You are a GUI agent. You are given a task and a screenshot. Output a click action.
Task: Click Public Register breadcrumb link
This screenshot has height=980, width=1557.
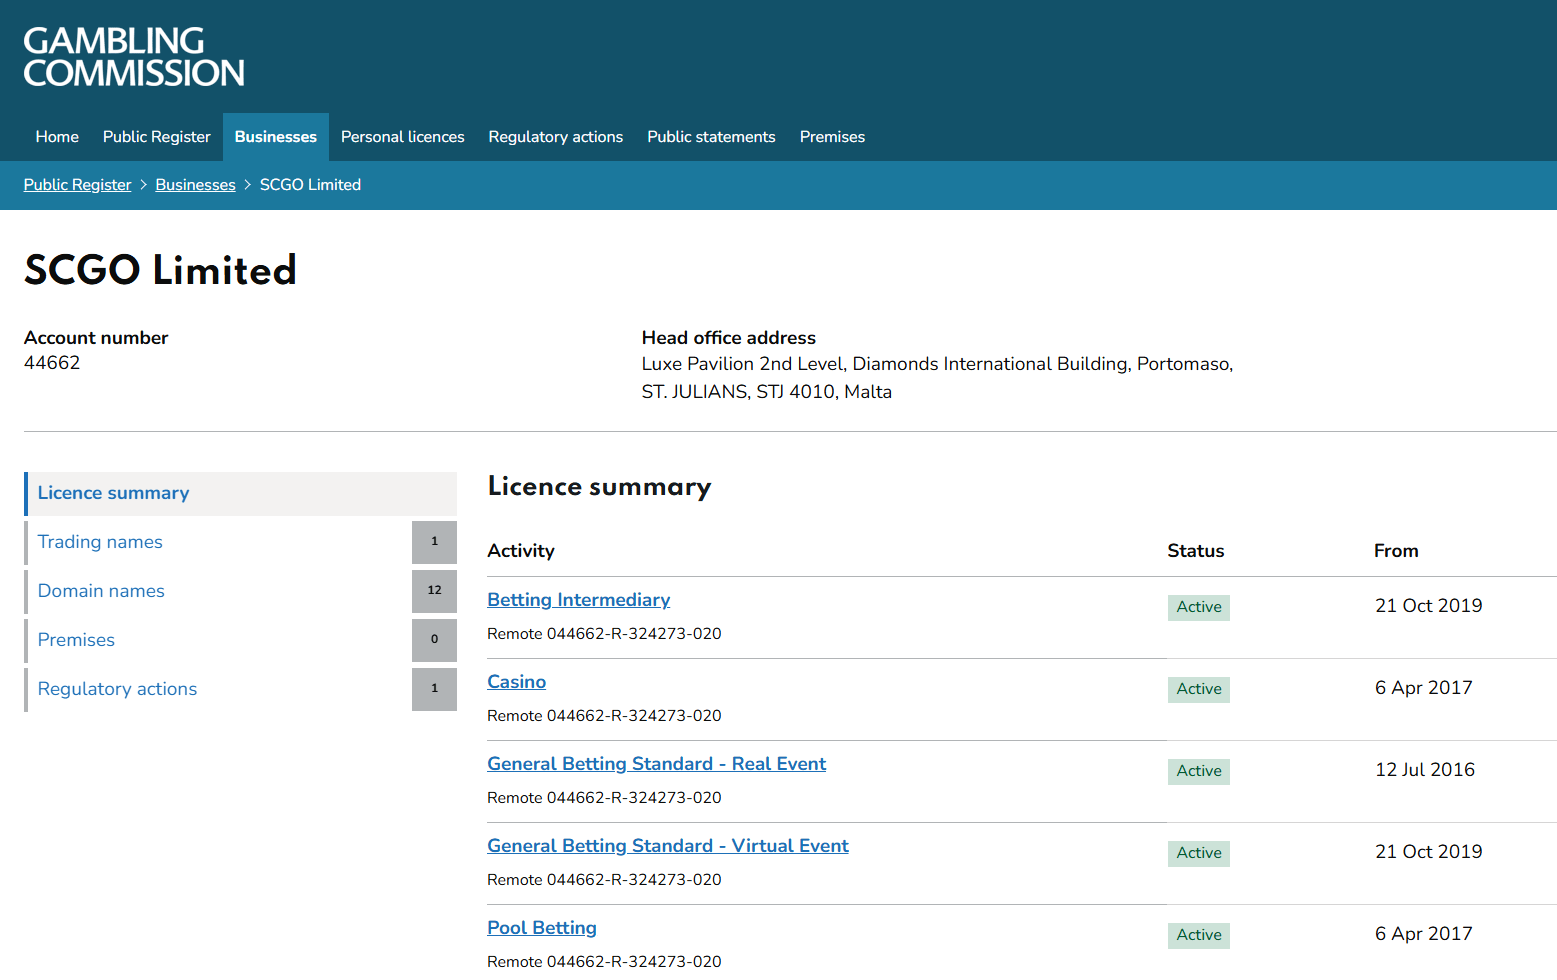pos(78,185)
